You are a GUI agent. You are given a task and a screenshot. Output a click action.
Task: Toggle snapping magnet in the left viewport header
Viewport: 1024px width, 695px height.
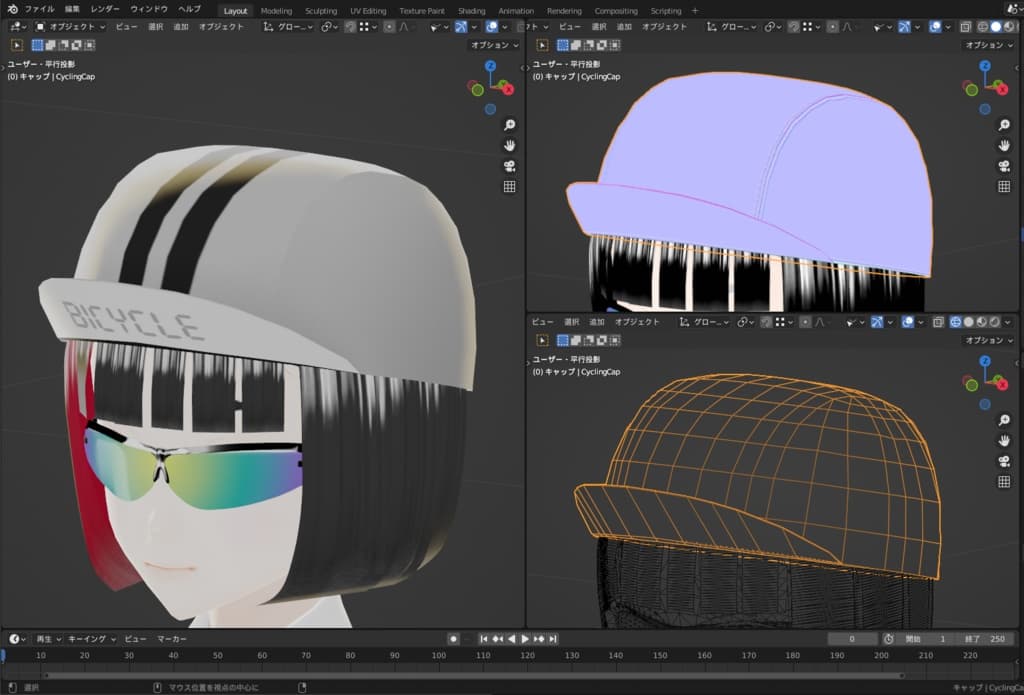pos(352,27)
